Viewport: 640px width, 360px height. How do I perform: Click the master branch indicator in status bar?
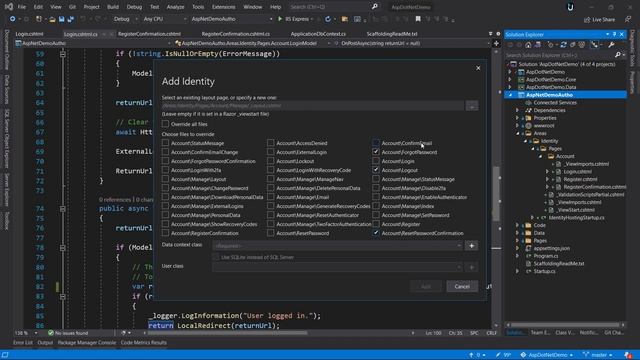(x=599, y=355)
